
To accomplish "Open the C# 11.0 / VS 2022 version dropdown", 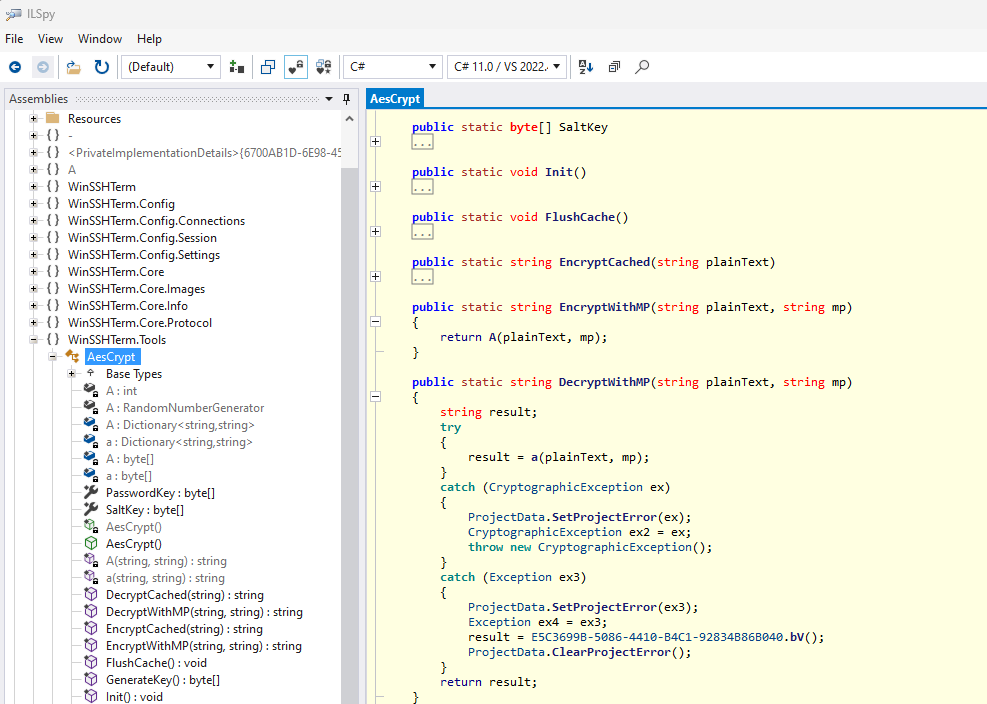I will 507,67.
